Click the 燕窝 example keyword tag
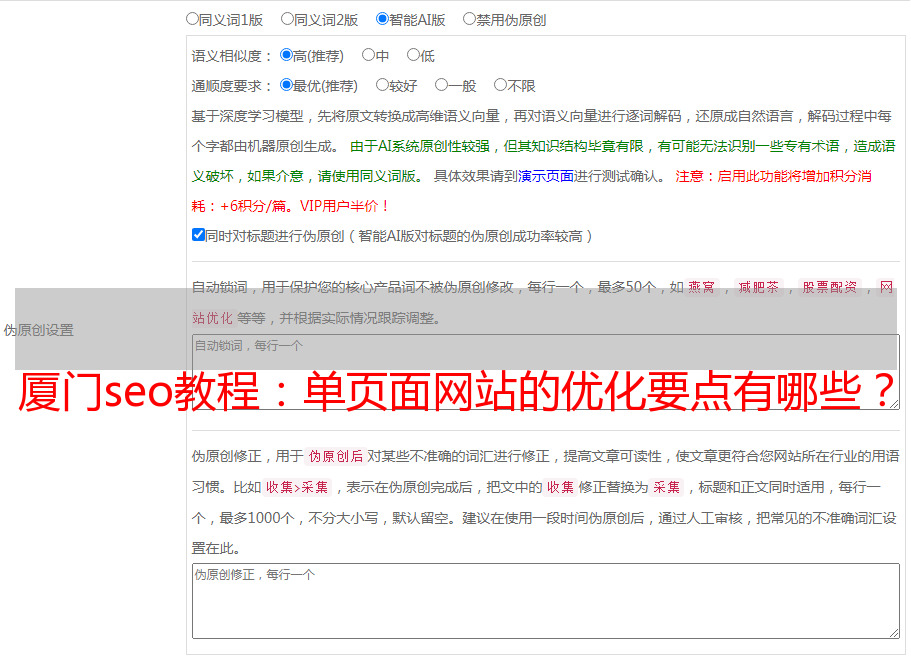911x658 pixels. [701, 287]
